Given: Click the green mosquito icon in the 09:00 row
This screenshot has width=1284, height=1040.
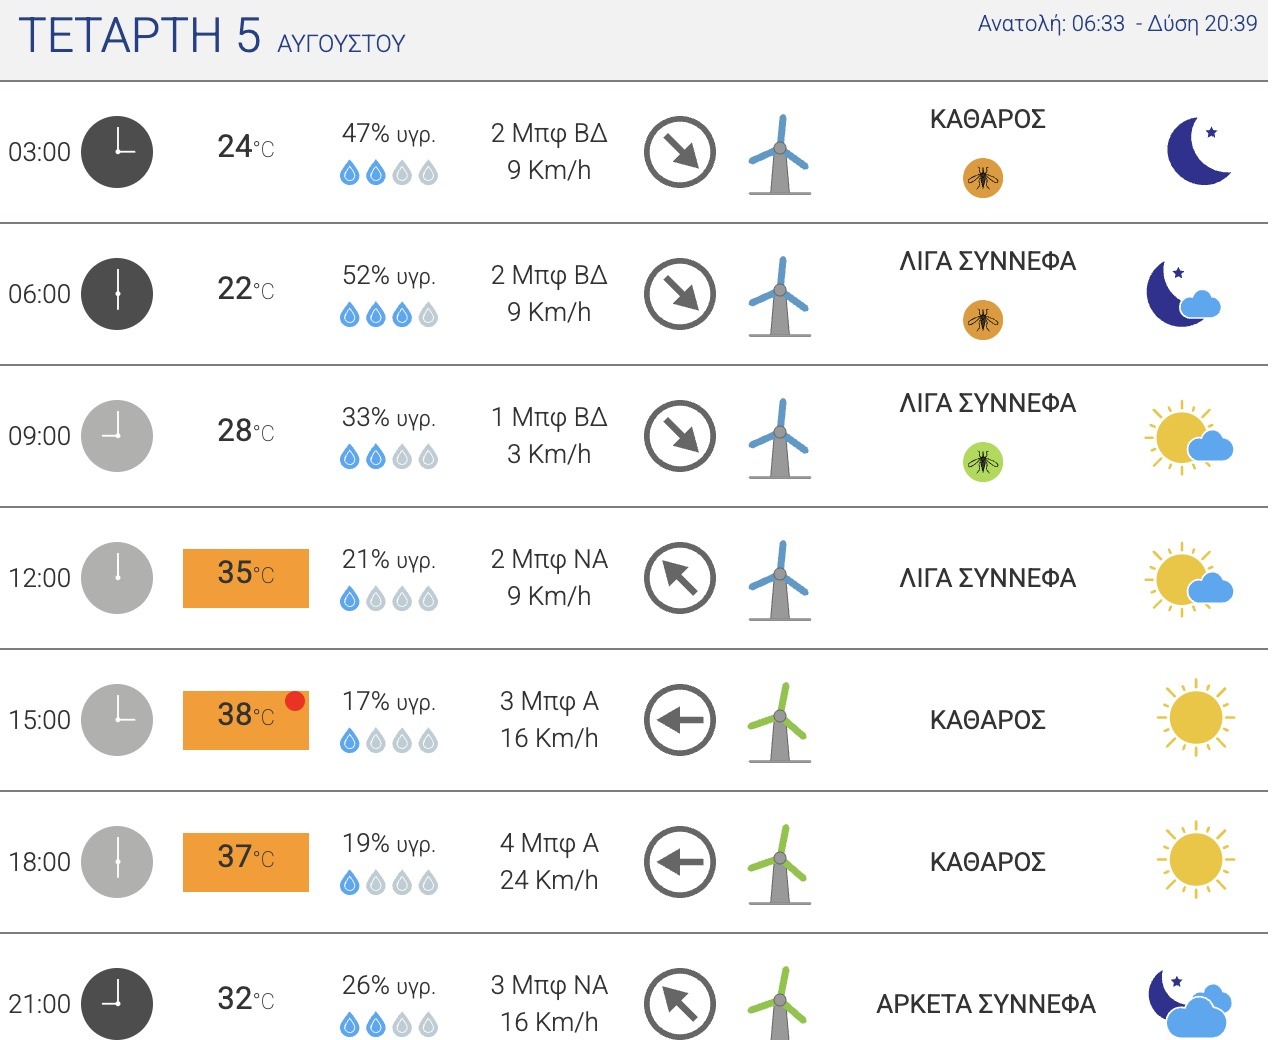Looking at the screenshot, I should point(983,462).
